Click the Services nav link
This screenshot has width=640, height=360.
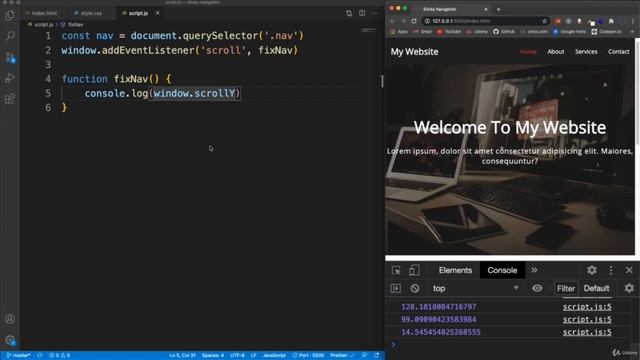(586, 51)
